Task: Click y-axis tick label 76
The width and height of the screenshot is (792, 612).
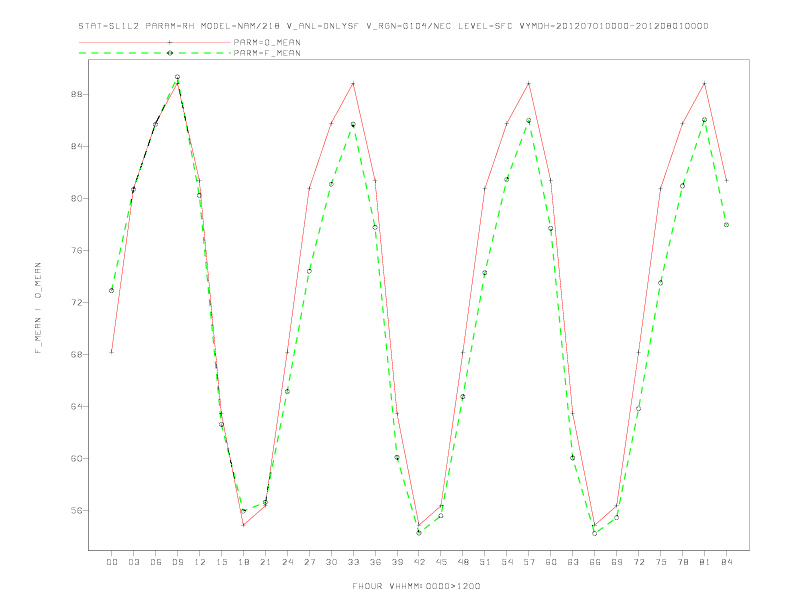Action: 77,250
